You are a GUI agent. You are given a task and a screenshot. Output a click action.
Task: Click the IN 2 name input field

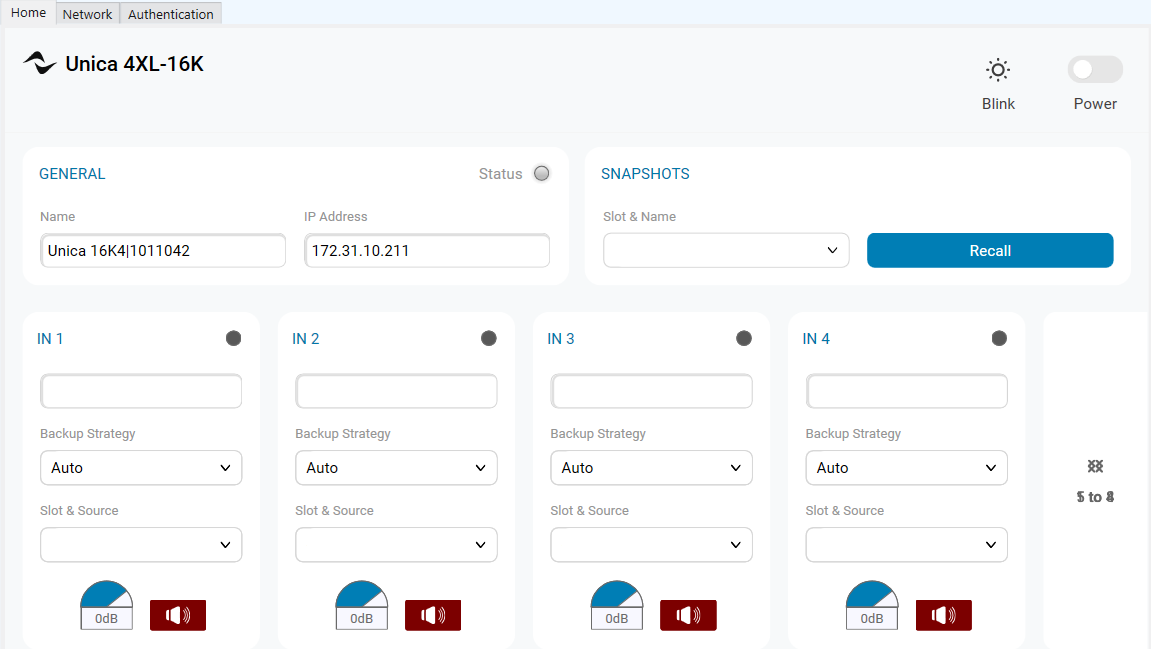tap(396, 391)
